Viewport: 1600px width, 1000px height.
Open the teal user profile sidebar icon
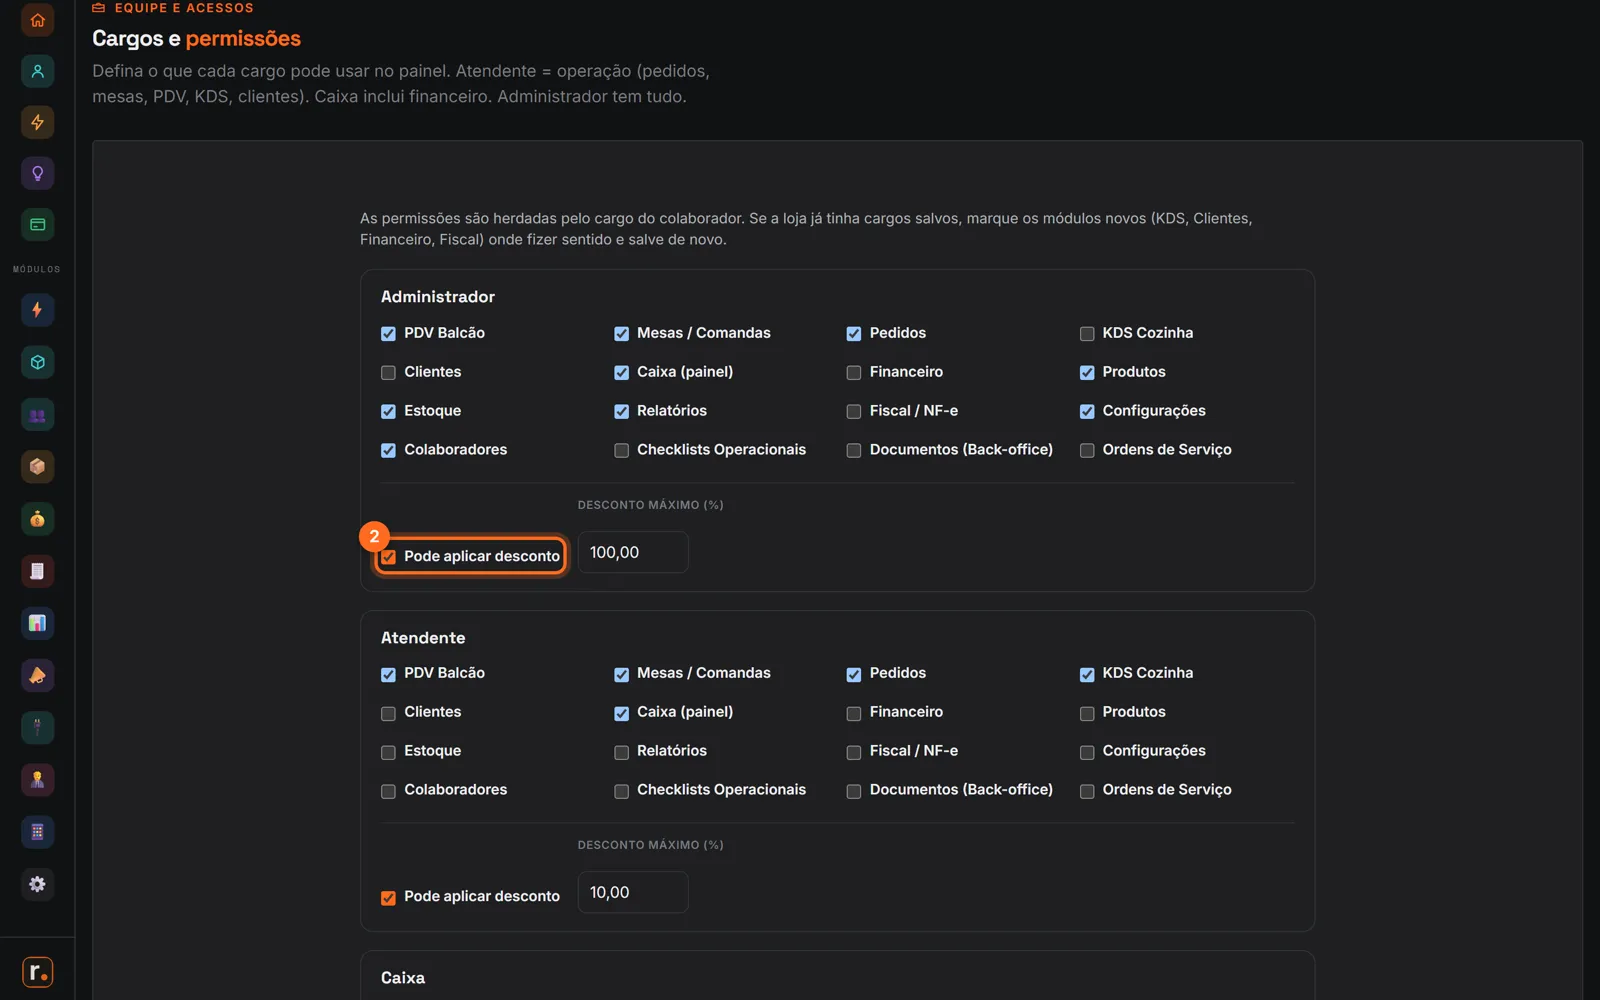(37, 71)
